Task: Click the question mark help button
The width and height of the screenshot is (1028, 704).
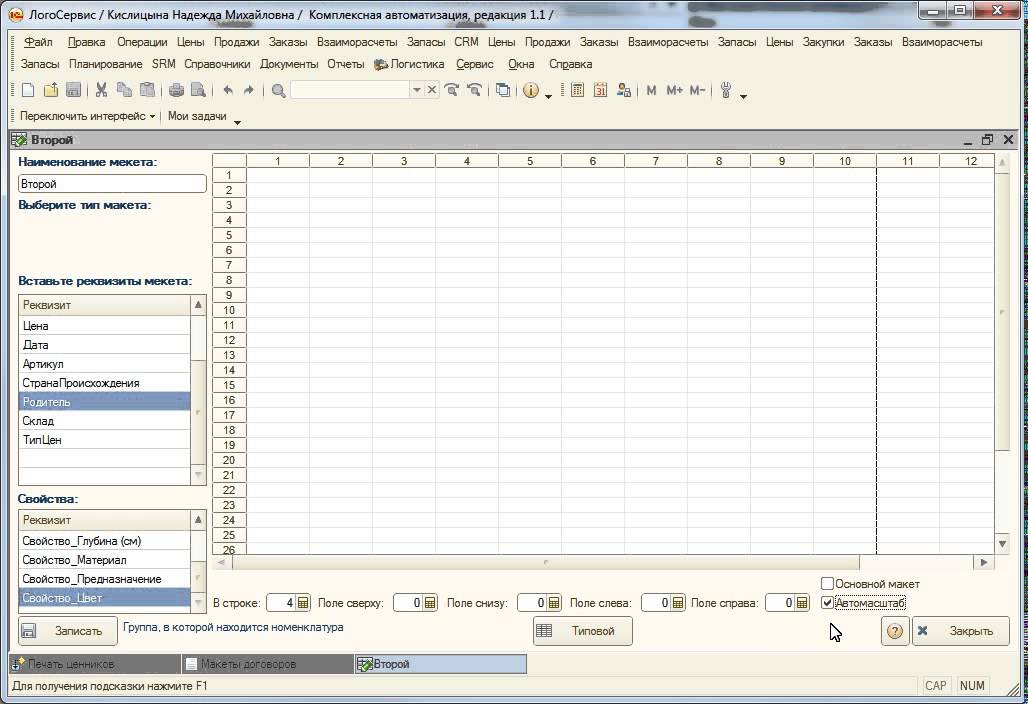Action: (x=895, y=631)
